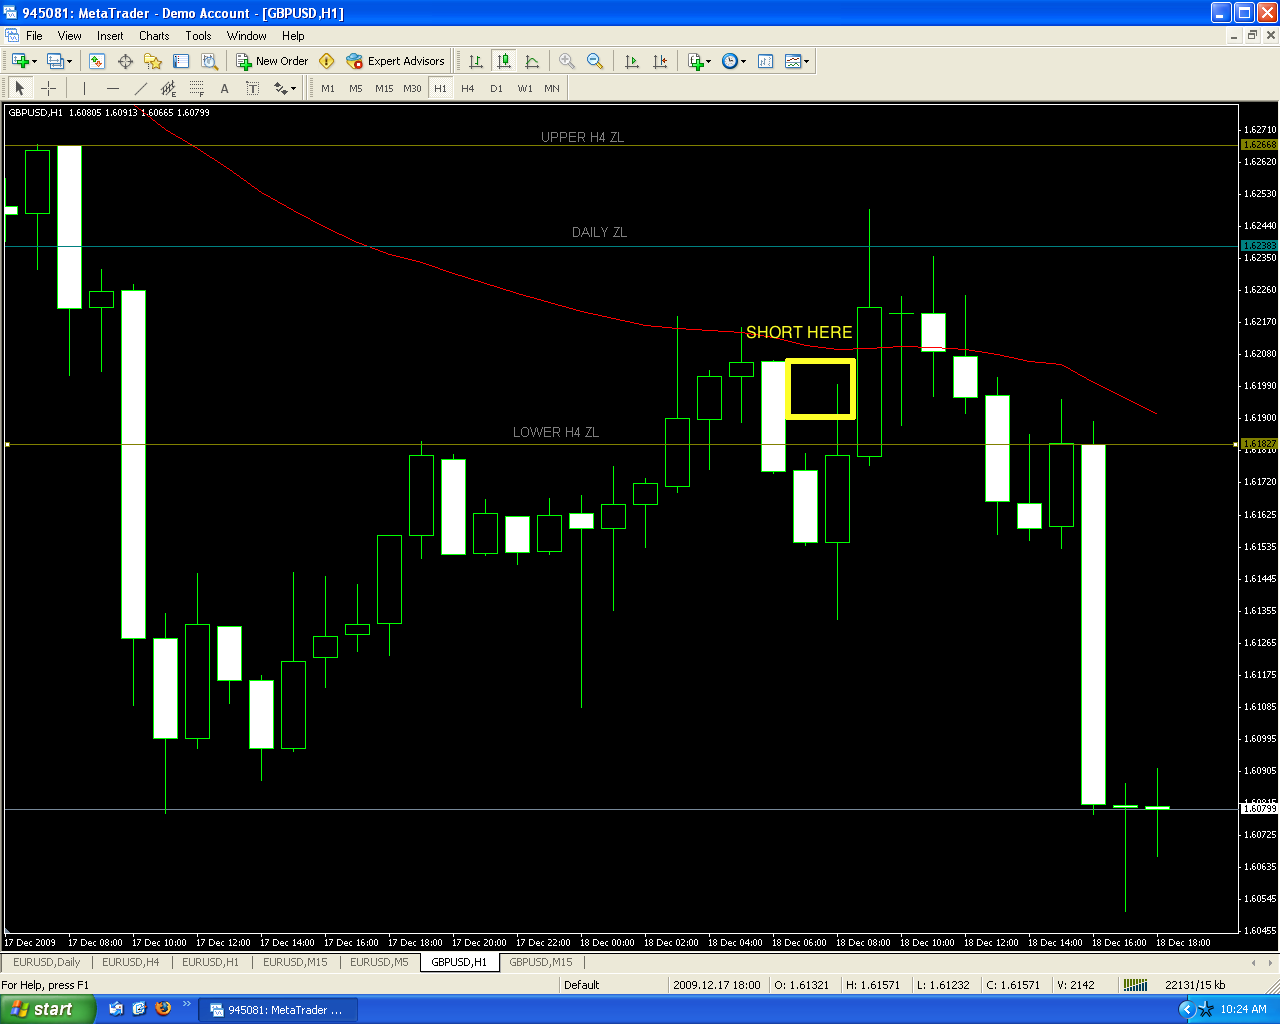This screenshot has width=1280, height=1024.
Task: Select the equidistant channel tool
Action: click(x=168, y=88)
